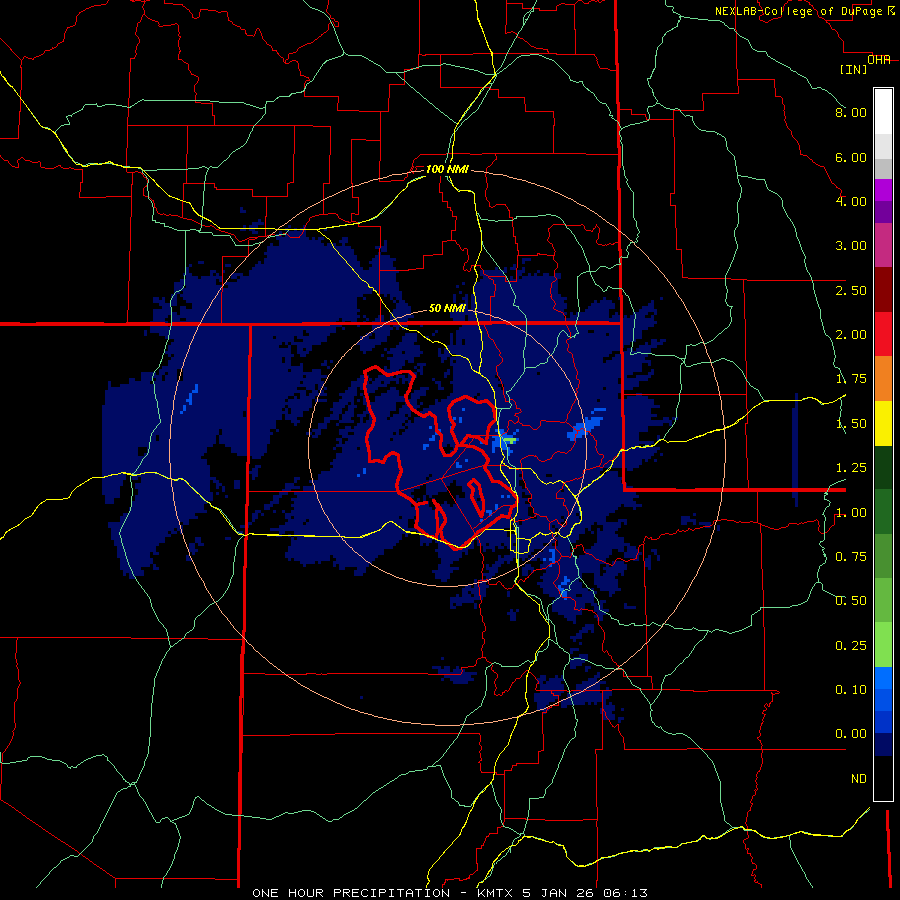Click the 100 NMI range ring label
The height and width of the screenshot is (900, 900).
tap(447, 169)
